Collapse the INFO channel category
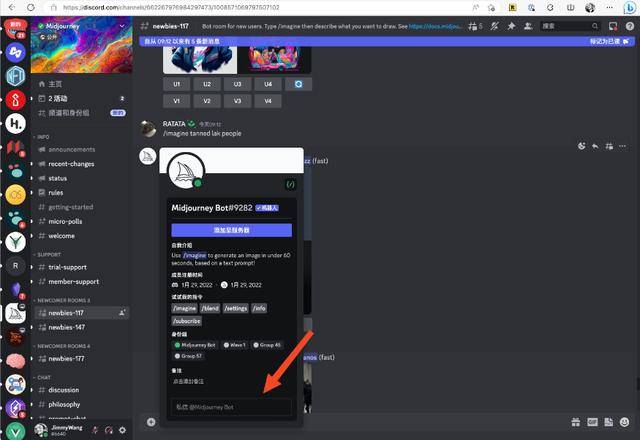The width and height of the screenshot is (640, 440). [x=41, y=137]
